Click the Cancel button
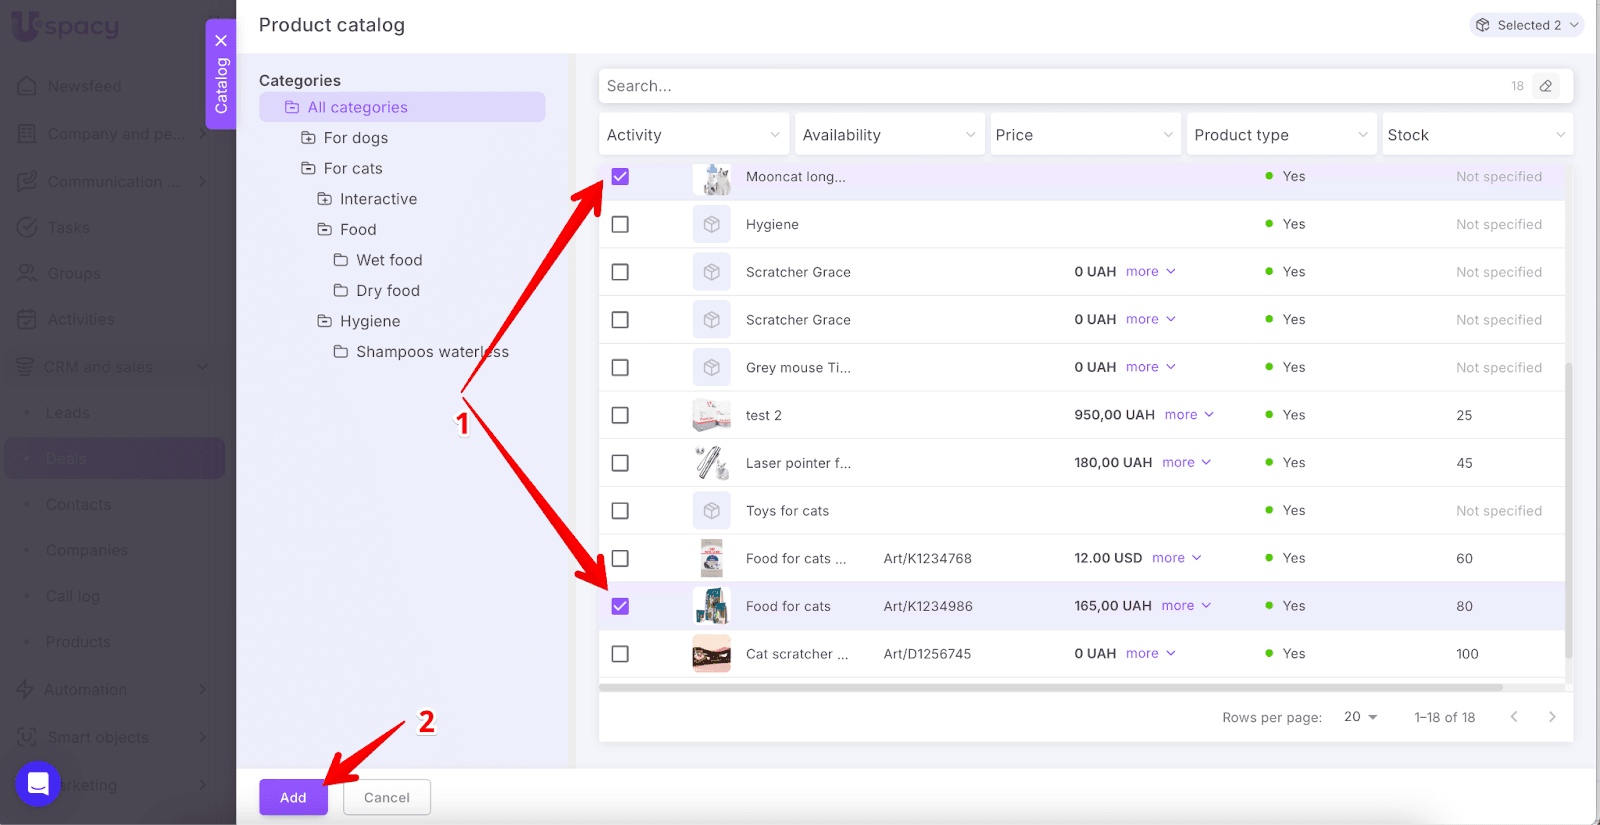The image size is (1600, 825). click(x=387, y=798)
